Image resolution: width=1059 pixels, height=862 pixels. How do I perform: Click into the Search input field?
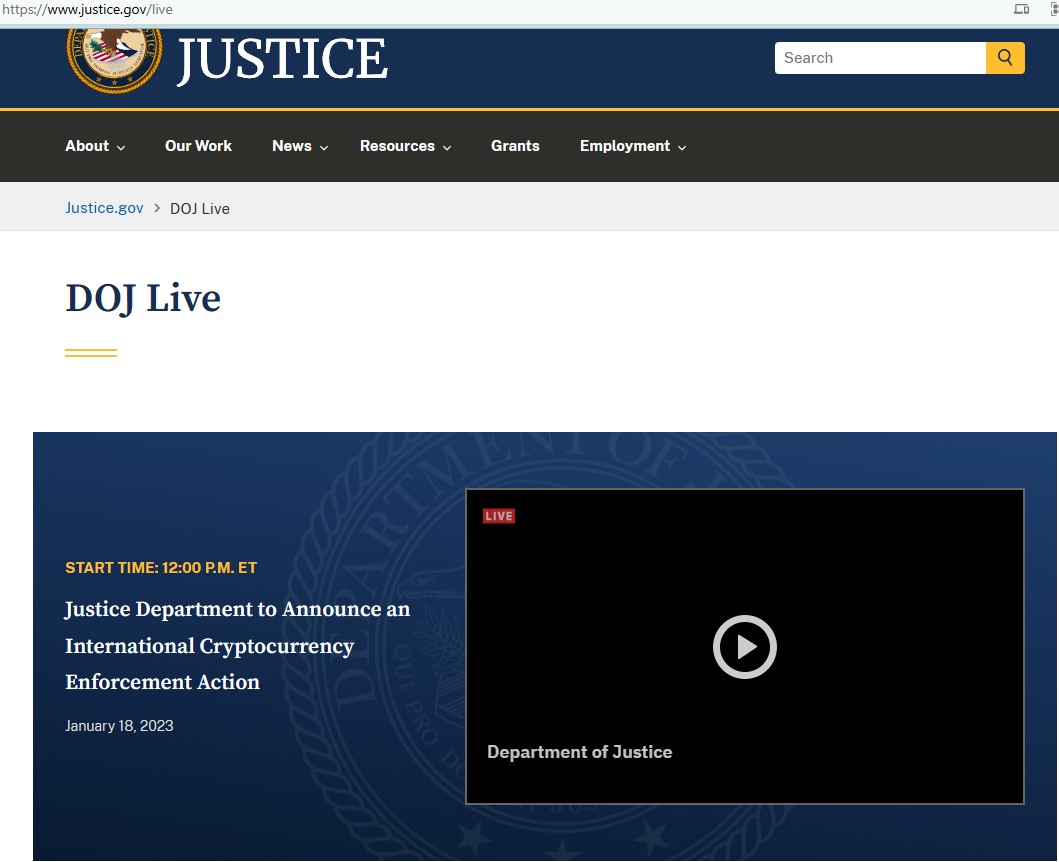point(880,58)
